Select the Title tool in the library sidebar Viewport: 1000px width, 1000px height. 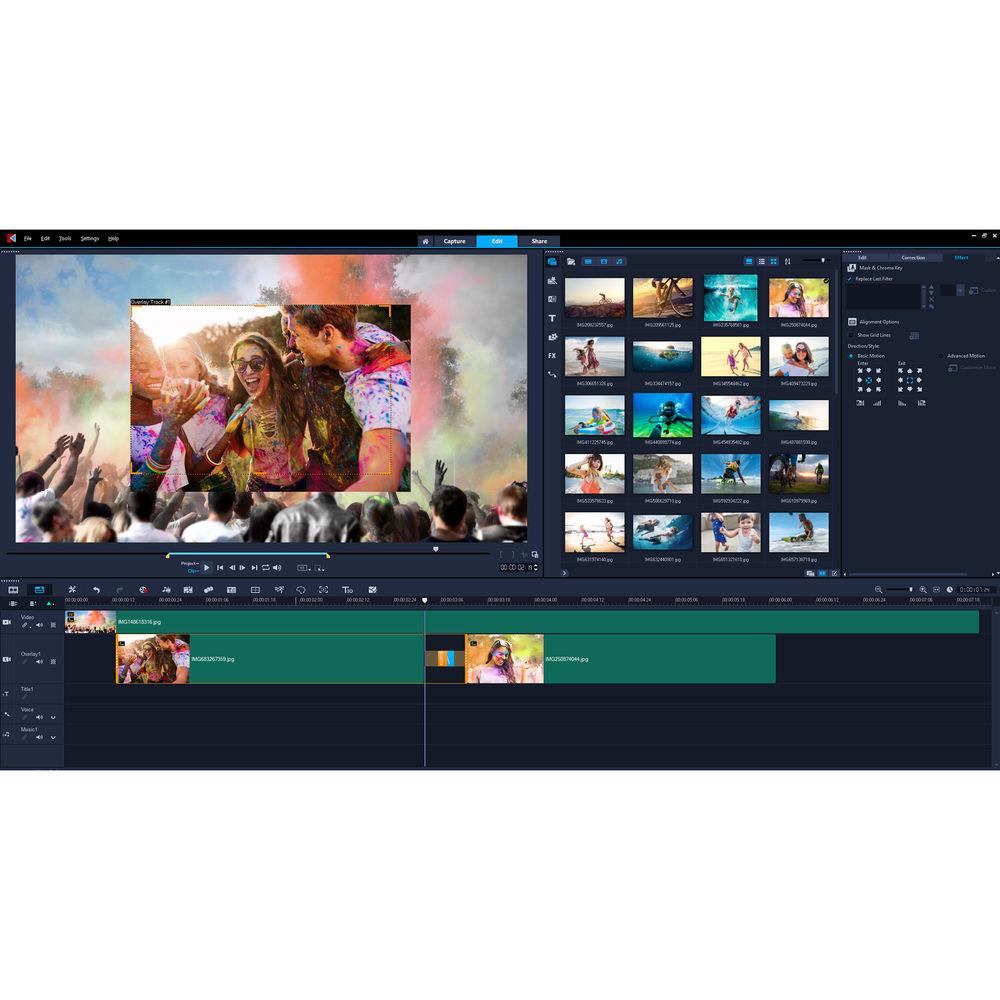[551, 318]
